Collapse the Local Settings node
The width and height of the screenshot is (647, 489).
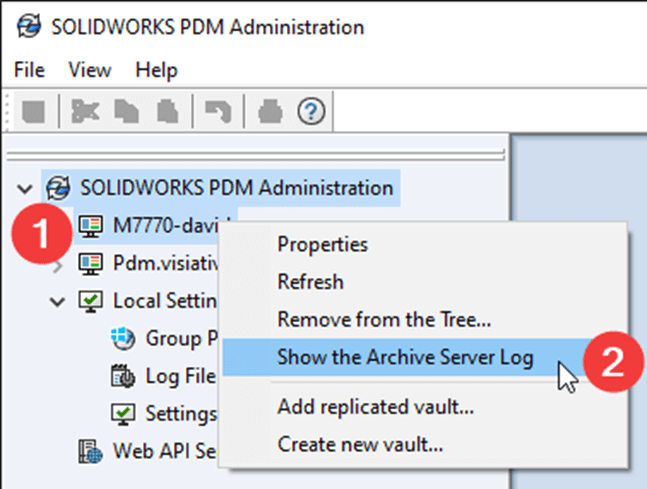click(x=57, y=302)
